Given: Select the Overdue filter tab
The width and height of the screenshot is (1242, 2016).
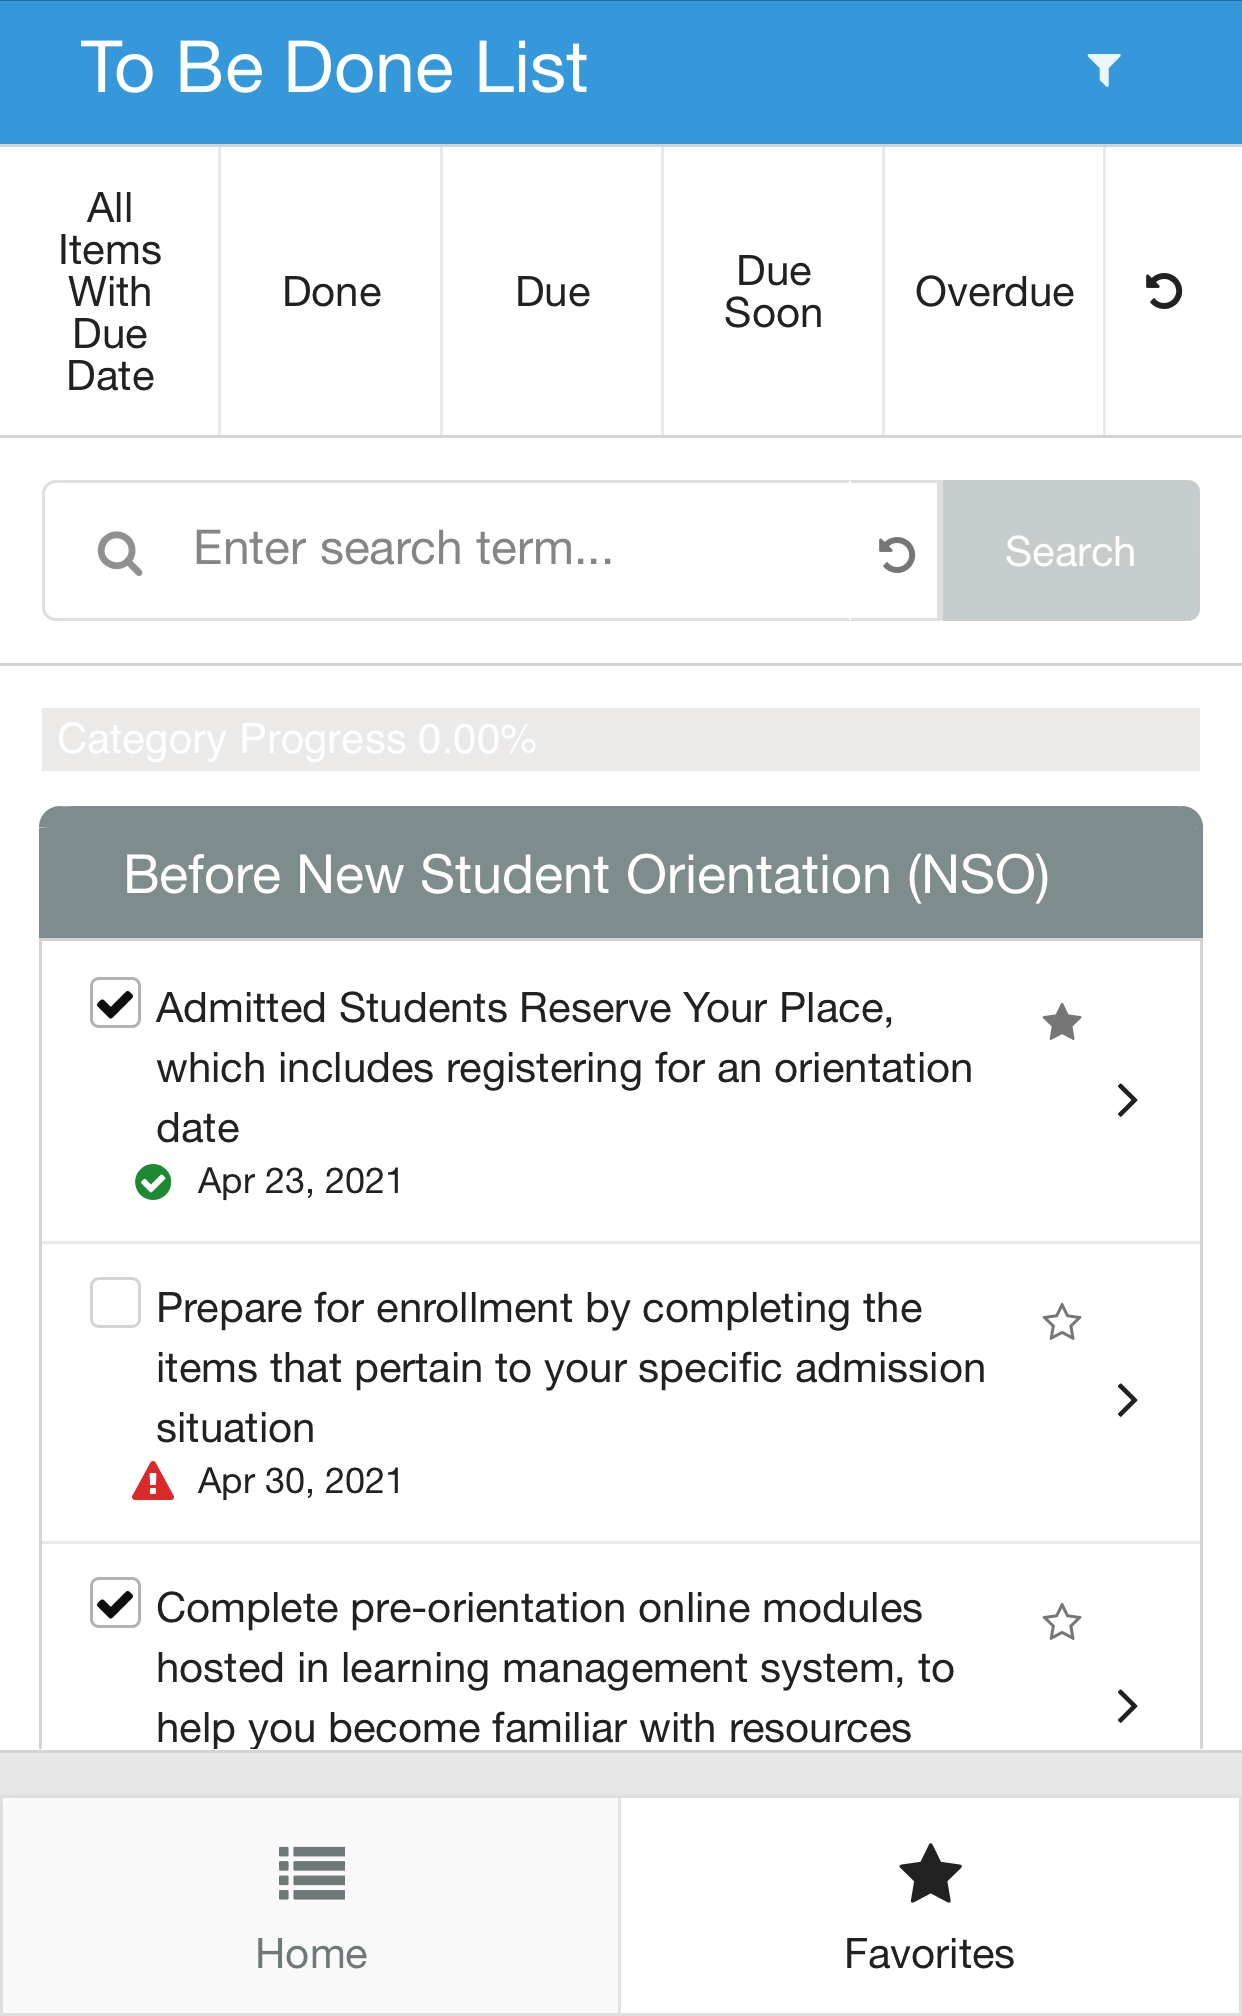Looking at the screenshot, I should 994,292.
